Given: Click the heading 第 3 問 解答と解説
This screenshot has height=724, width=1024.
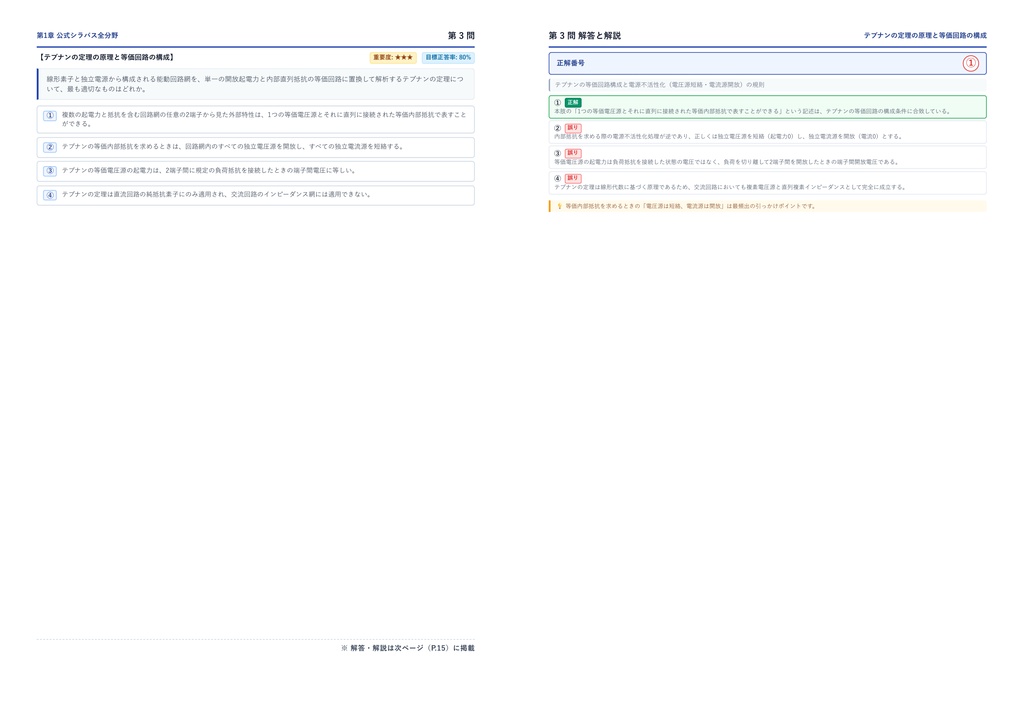Looking at the screenshot, I should pyautogui.click(x=584, y=35).
